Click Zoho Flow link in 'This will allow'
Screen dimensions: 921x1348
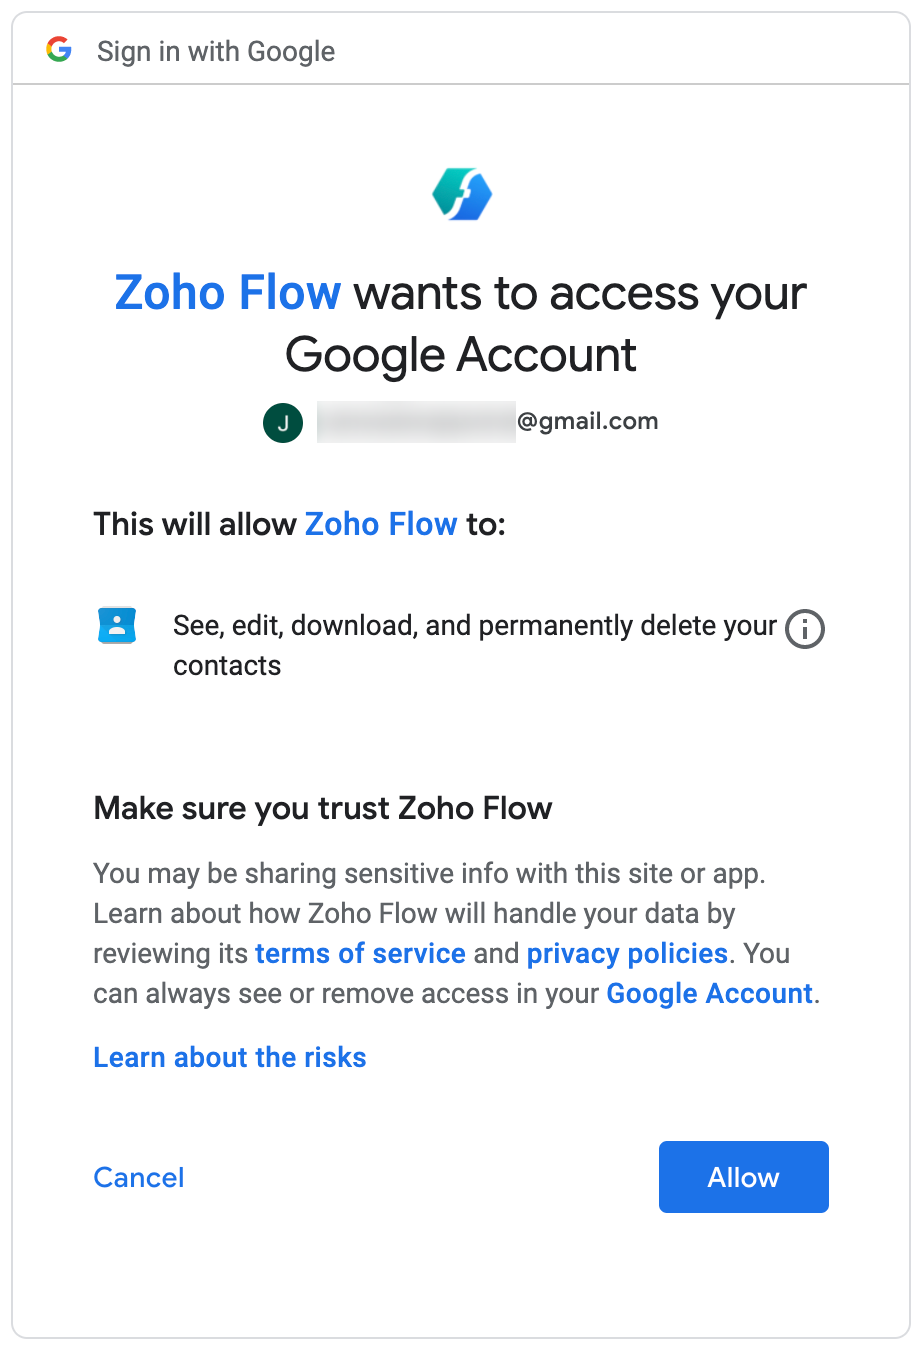pos(381,524)
